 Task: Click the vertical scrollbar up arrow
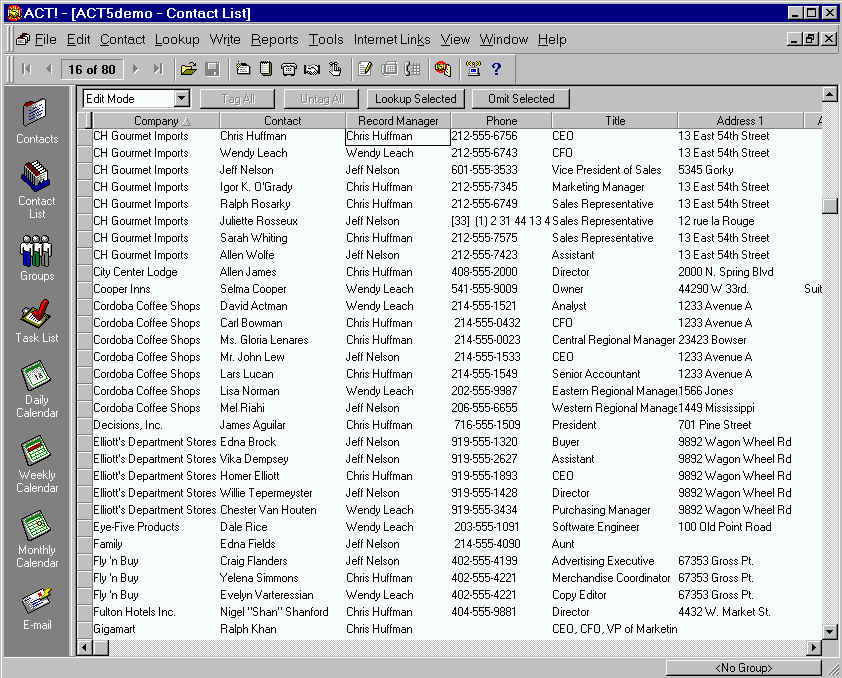(x=830, y=95)
